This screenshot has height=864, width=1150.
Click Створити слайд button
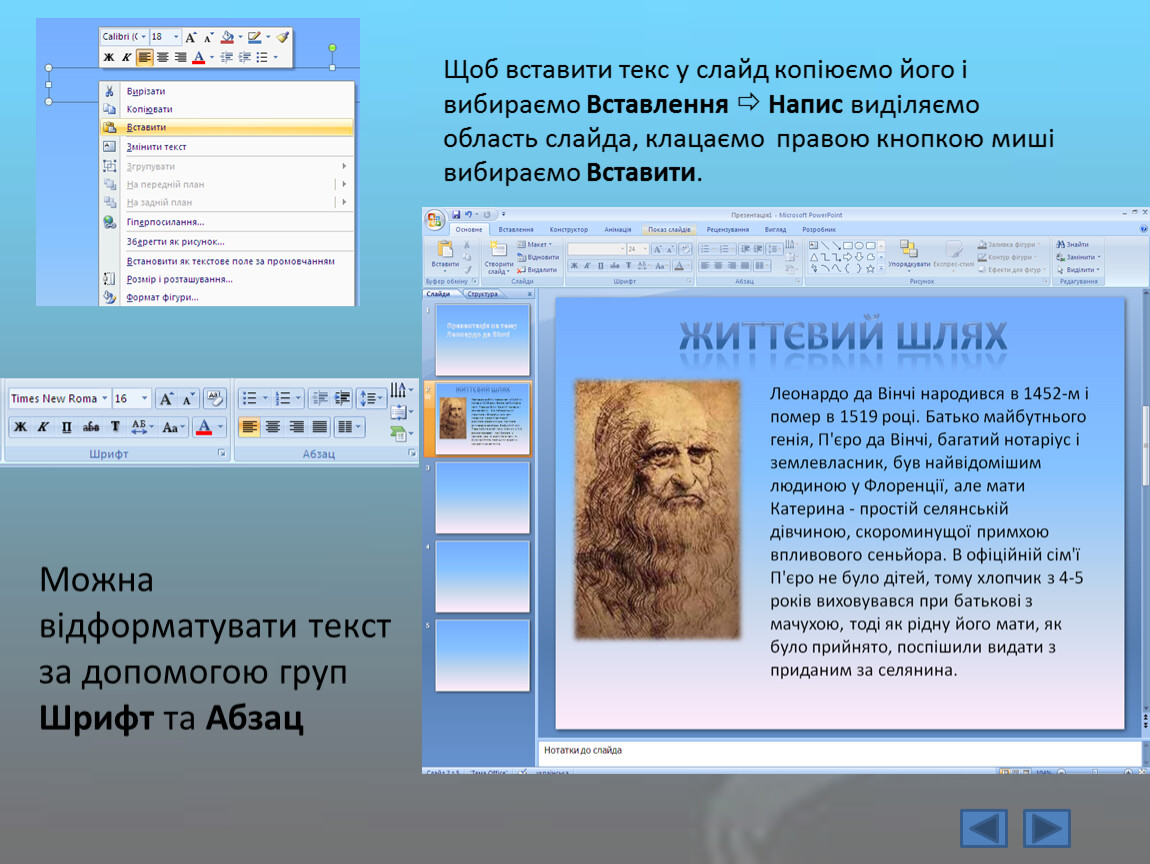tap(499, 257)
